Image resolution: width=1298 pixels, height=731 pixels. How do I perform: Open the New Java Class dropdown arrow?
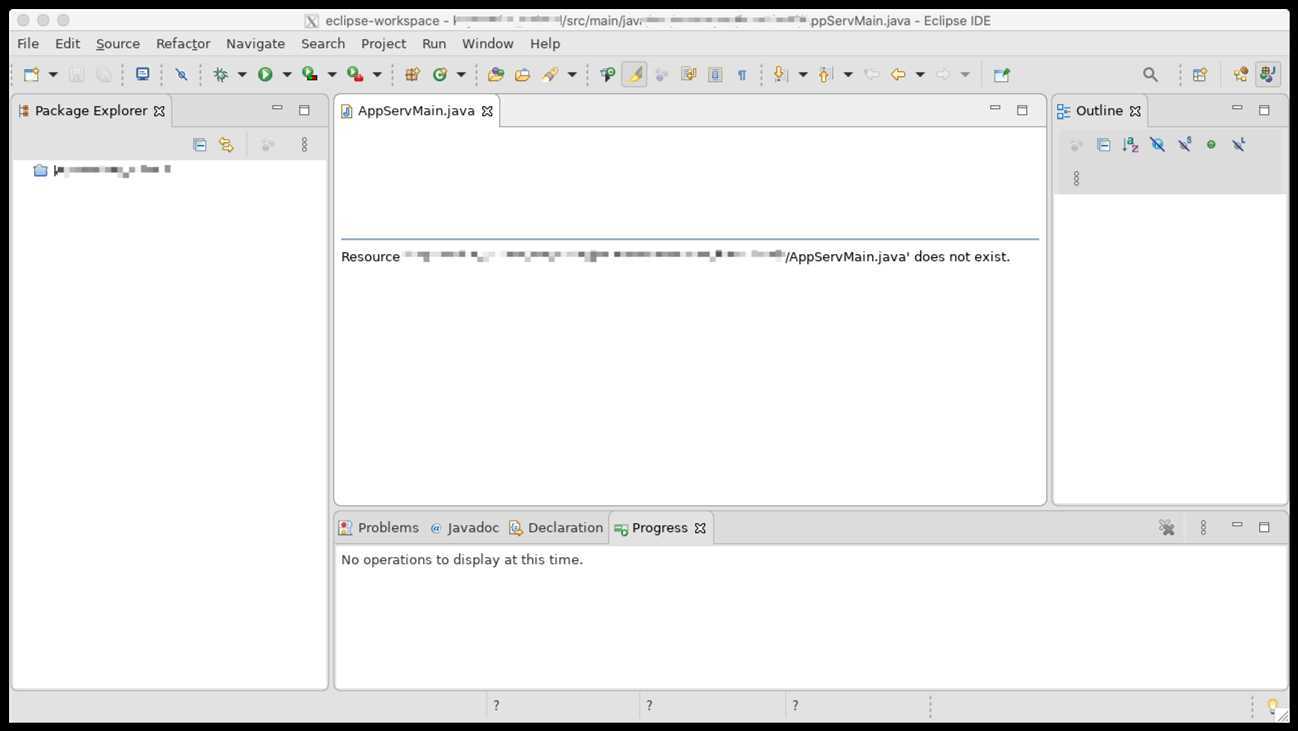coord(461,75)
